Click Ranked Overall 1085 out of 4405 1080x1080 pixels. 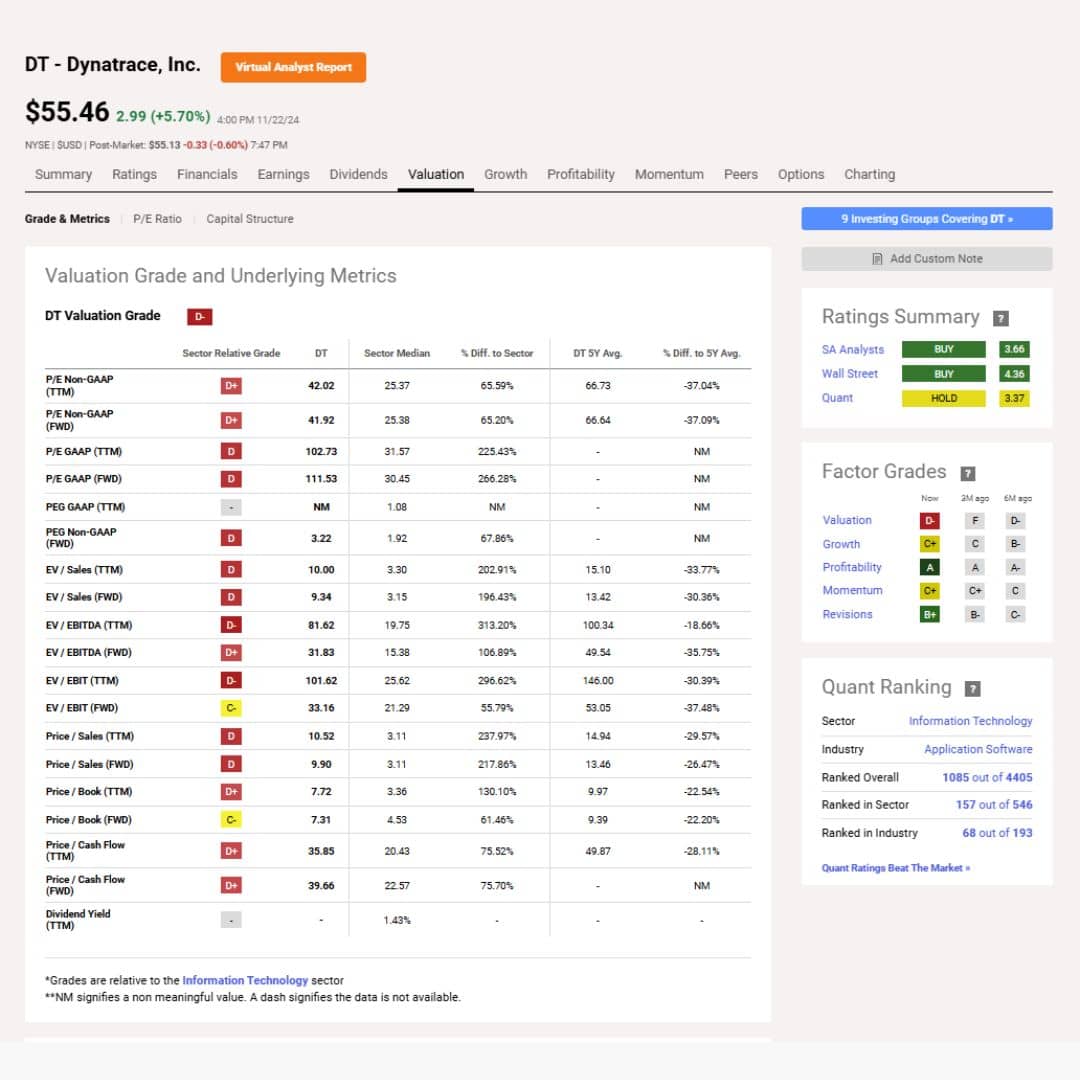point(987,778)
